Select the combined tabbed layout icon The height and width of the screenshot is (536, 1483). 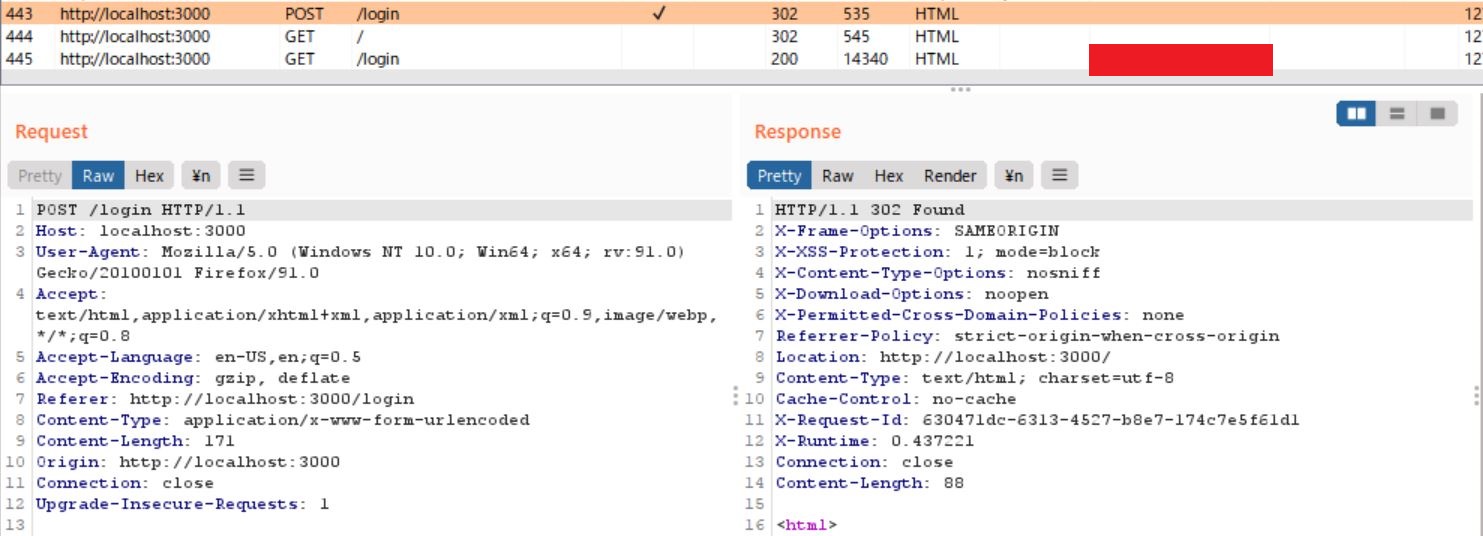pos(1437,114)
